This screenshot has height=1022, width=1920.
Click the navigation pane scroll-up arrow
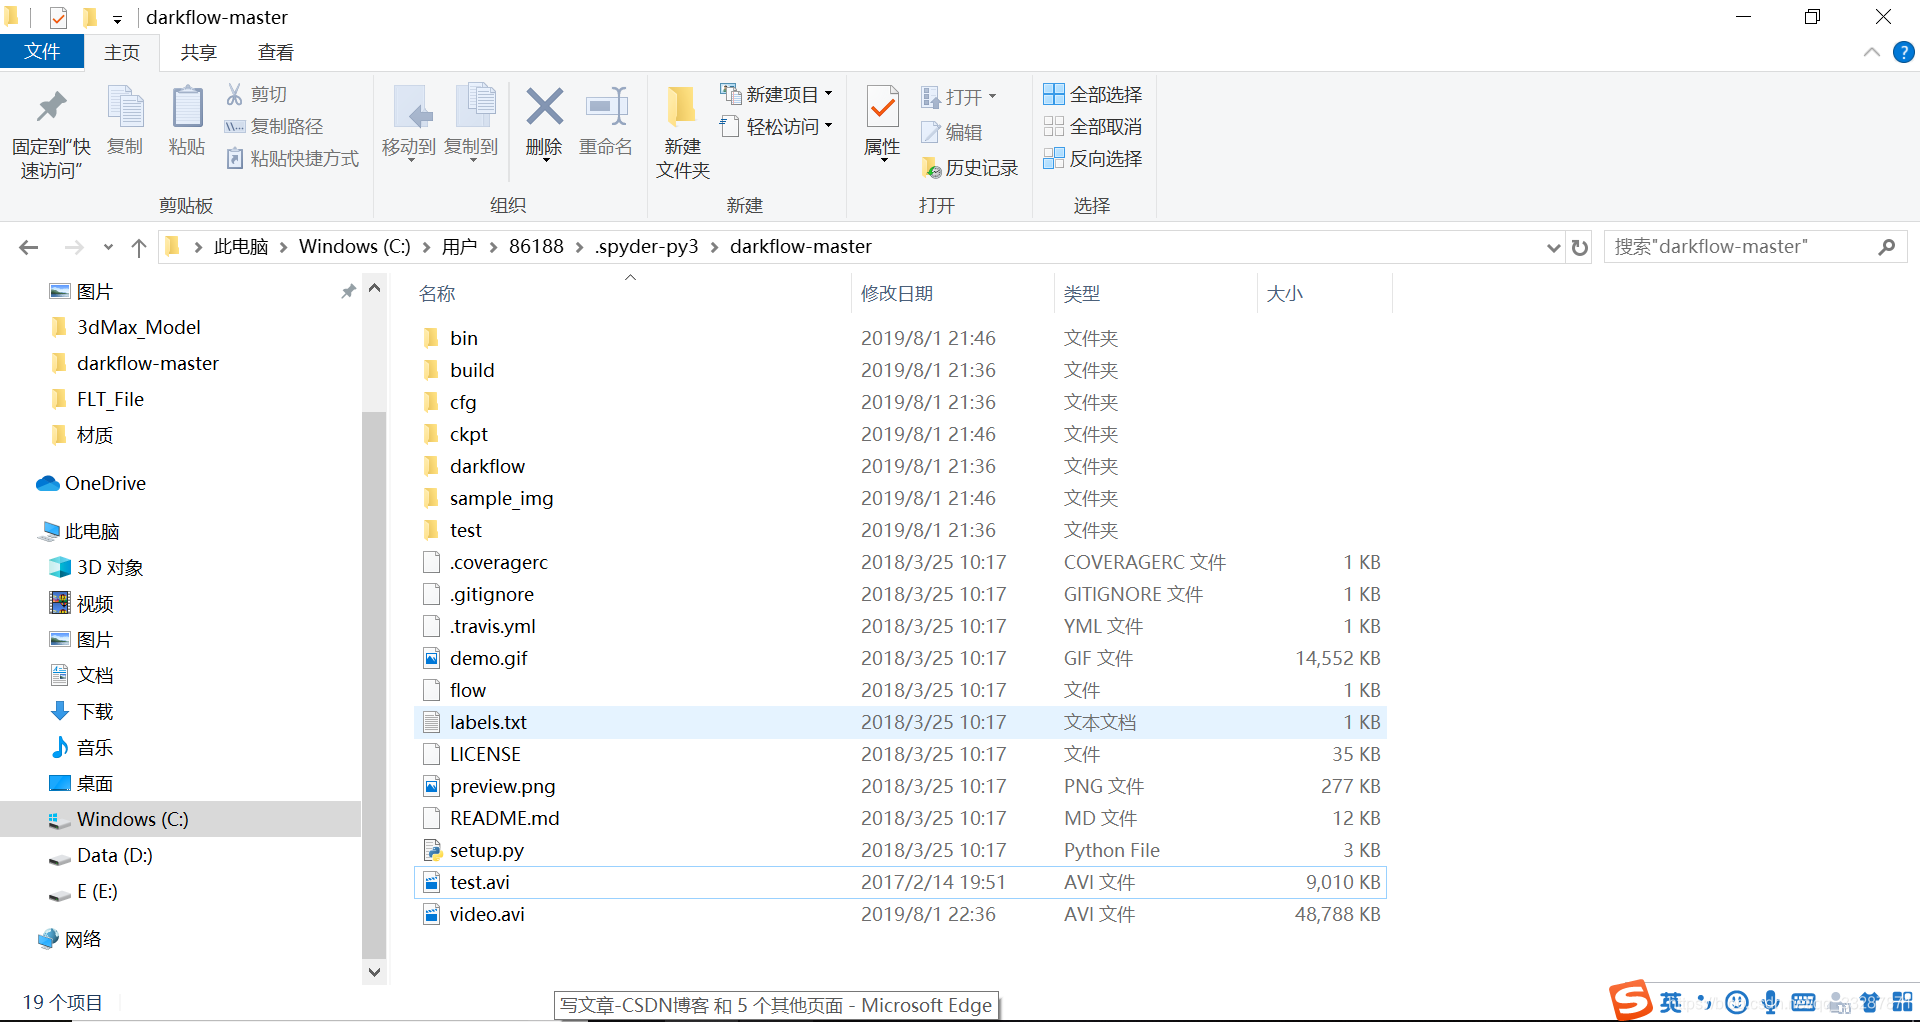click(374, 288)
